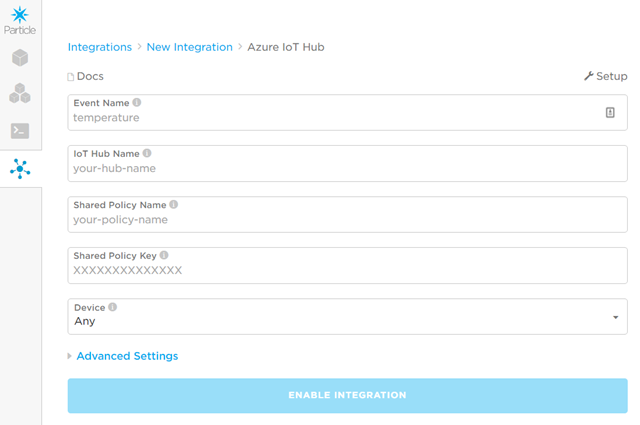Go to Integrations breadcrumb link
This screenshot has width=640, height=425.
pyautogui.click(x=99, y=47)
